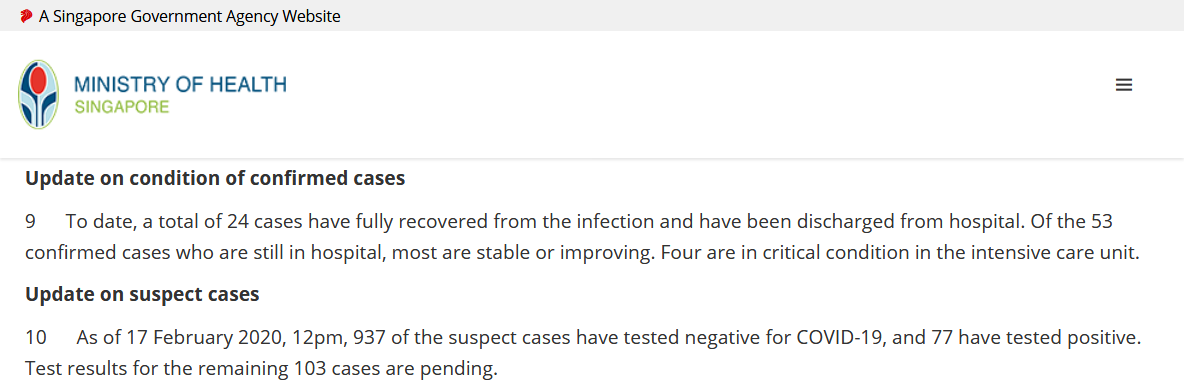1184x392 pixels.
Task: Click the green SINGAPORE text under logo
Action: coord(122,107)
